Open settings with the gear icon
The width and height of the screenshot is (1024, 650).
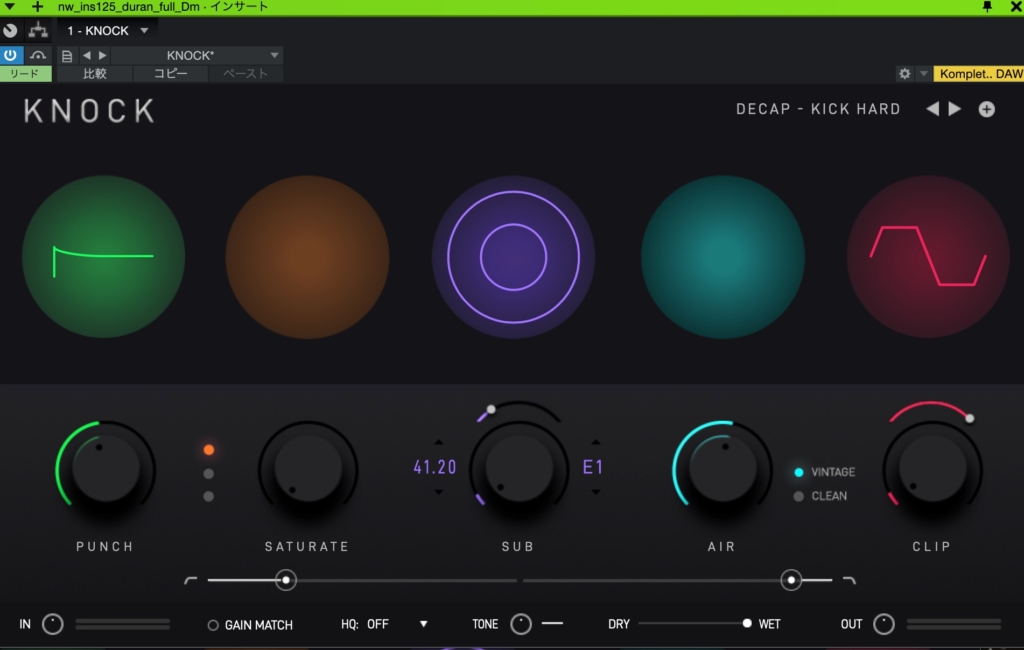pos(904,74)
